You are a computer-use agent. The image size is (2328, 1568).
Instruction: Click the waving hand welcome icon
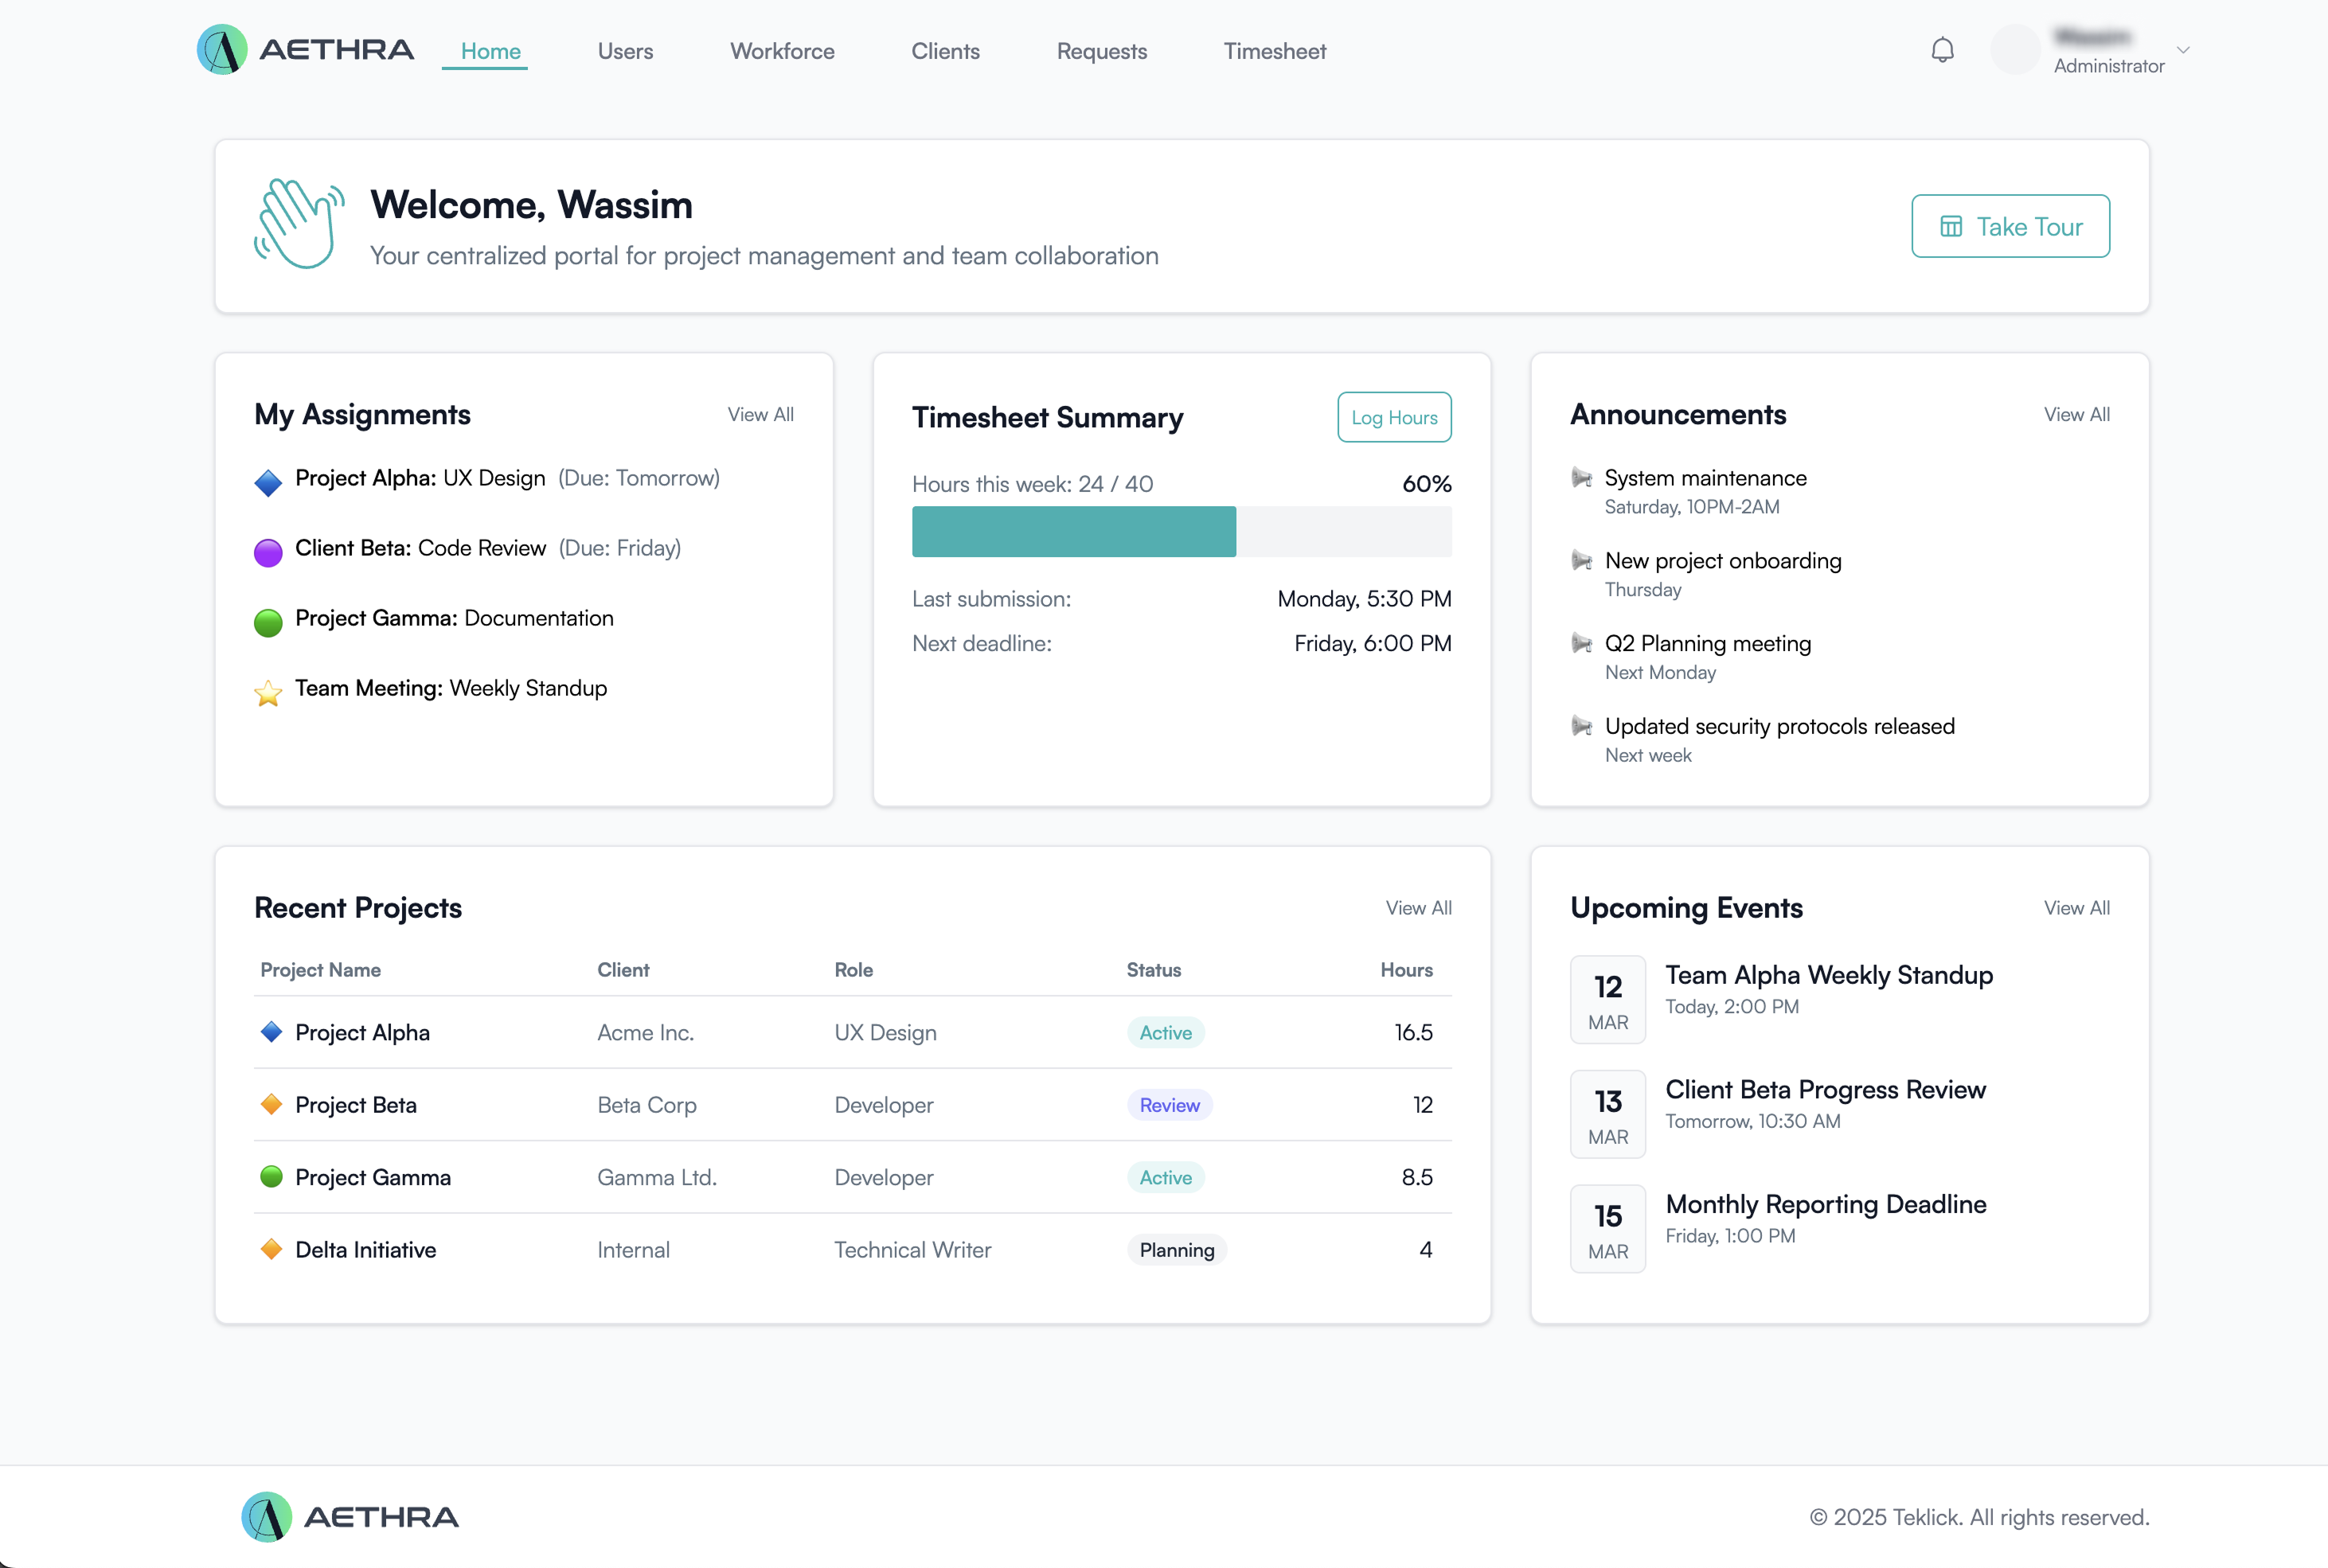[x=299, y=224]
